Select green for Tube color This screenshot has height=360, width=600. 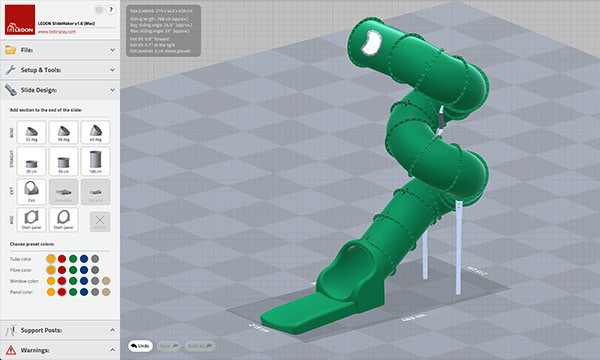click(73, 259)
